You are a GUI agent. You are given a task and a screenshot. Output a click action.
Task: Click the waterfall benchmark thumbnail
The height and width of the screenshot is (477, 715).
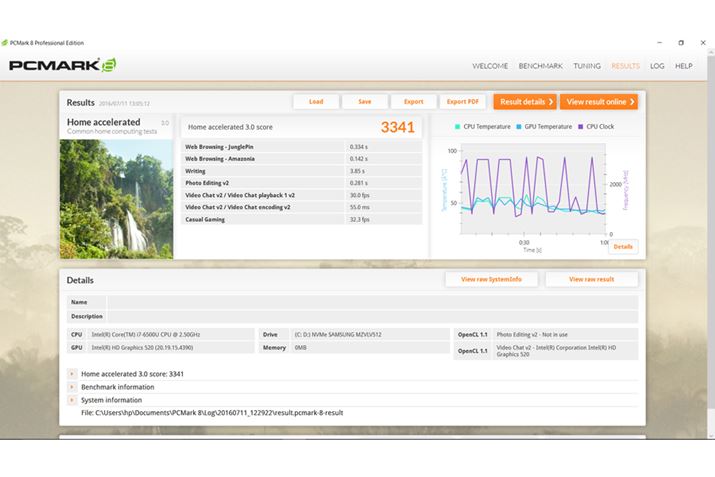coord(116,198)
